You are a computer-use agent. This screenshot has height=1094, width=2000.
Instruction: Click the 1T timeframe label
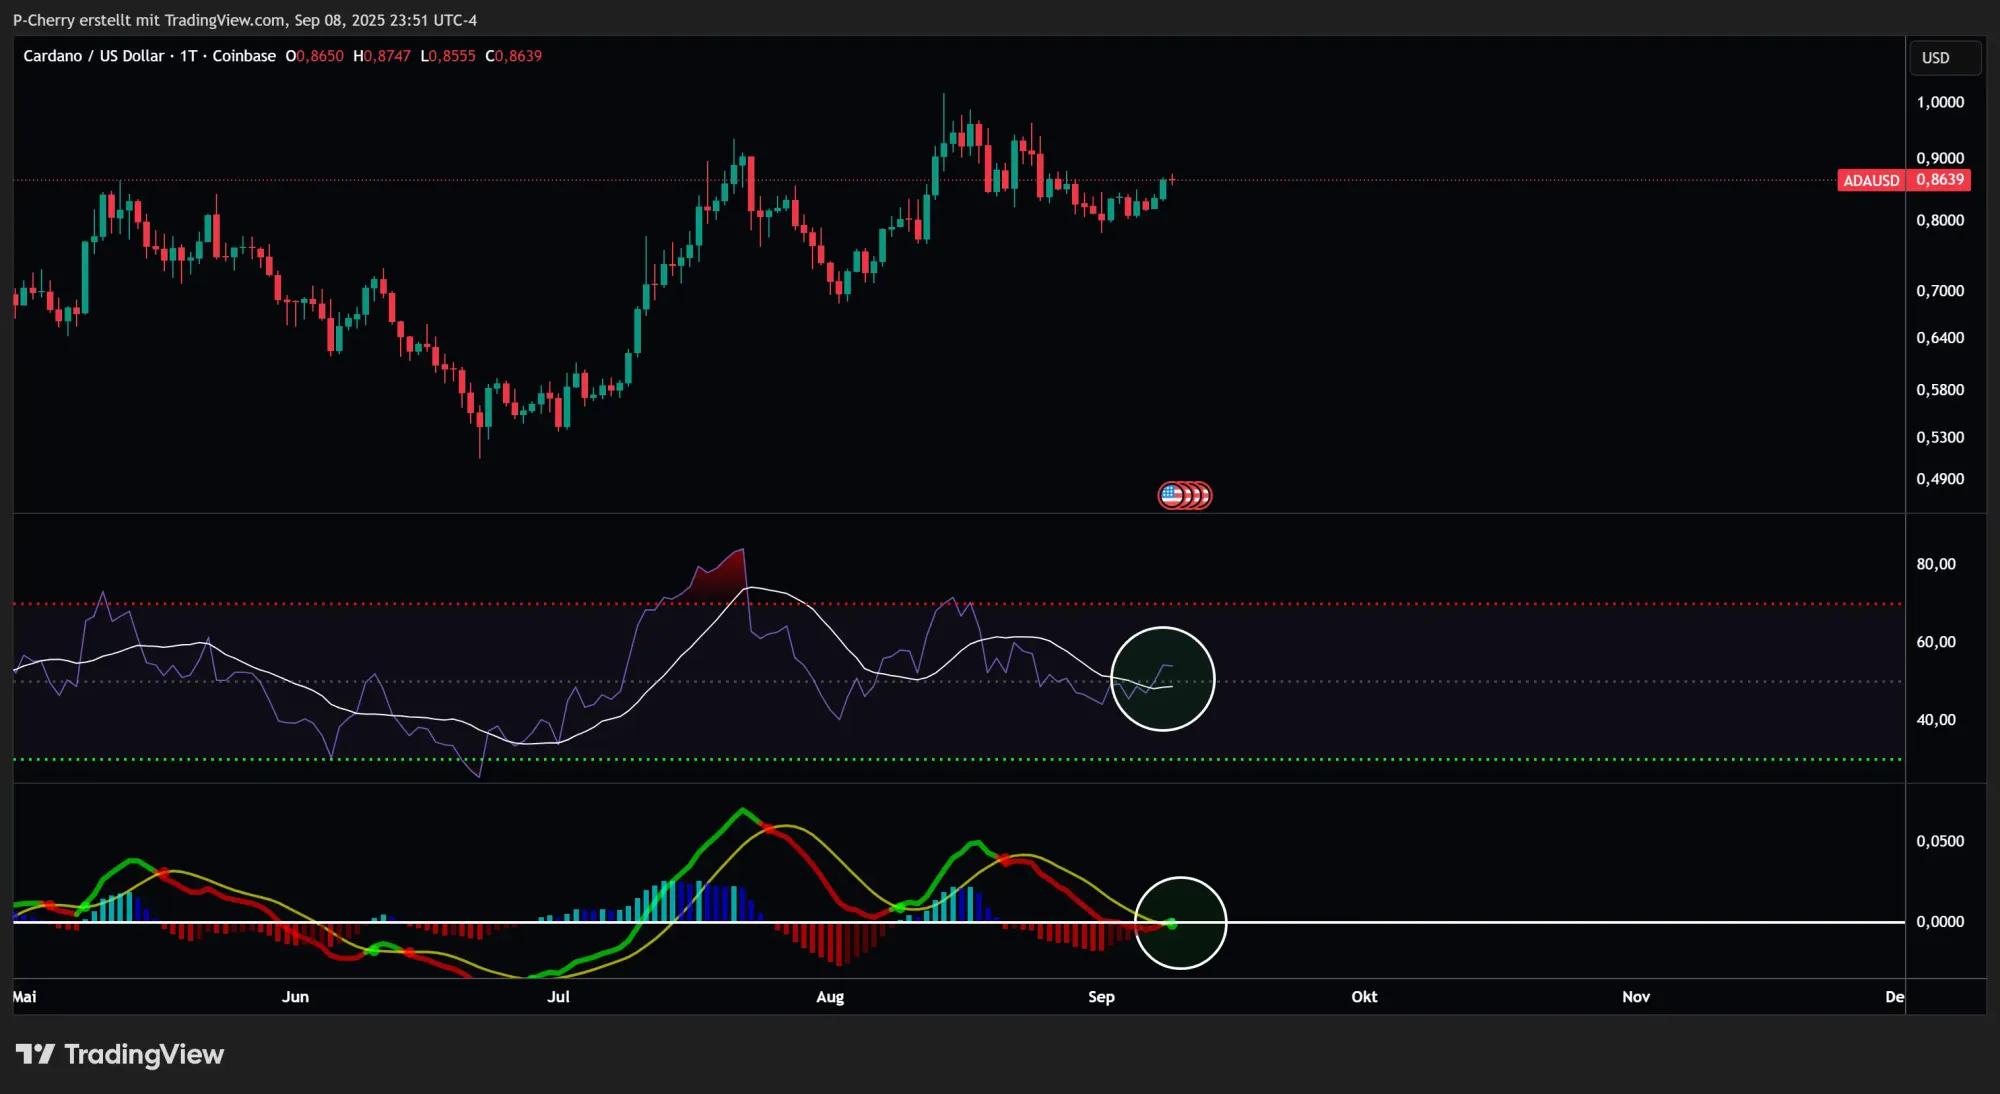pyautogui.click(x=189, y=56)
